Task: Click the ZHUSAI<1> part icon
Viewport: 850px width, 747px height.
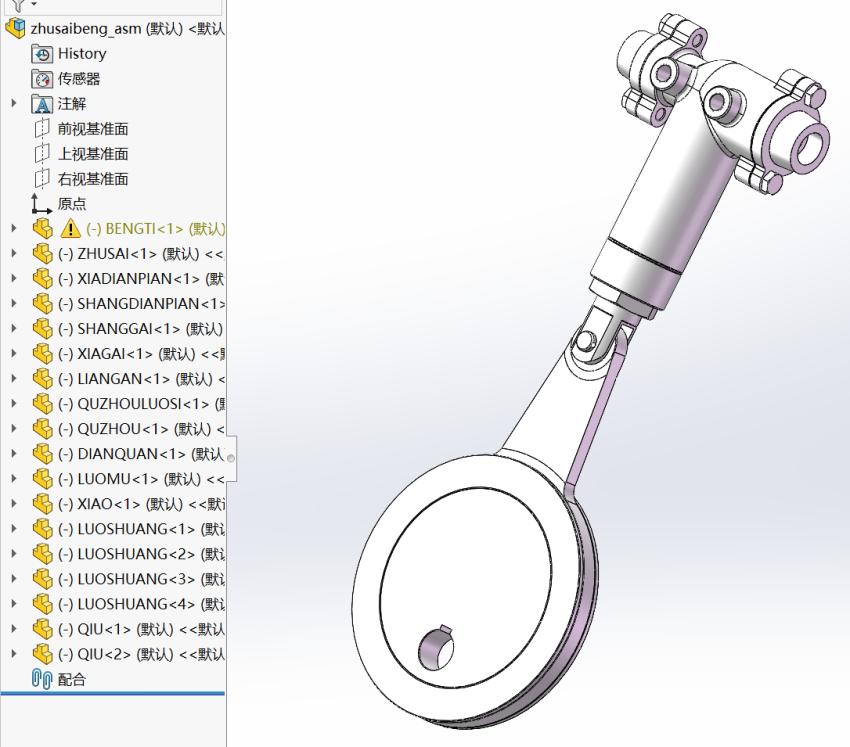Action: tap(42, 254)
